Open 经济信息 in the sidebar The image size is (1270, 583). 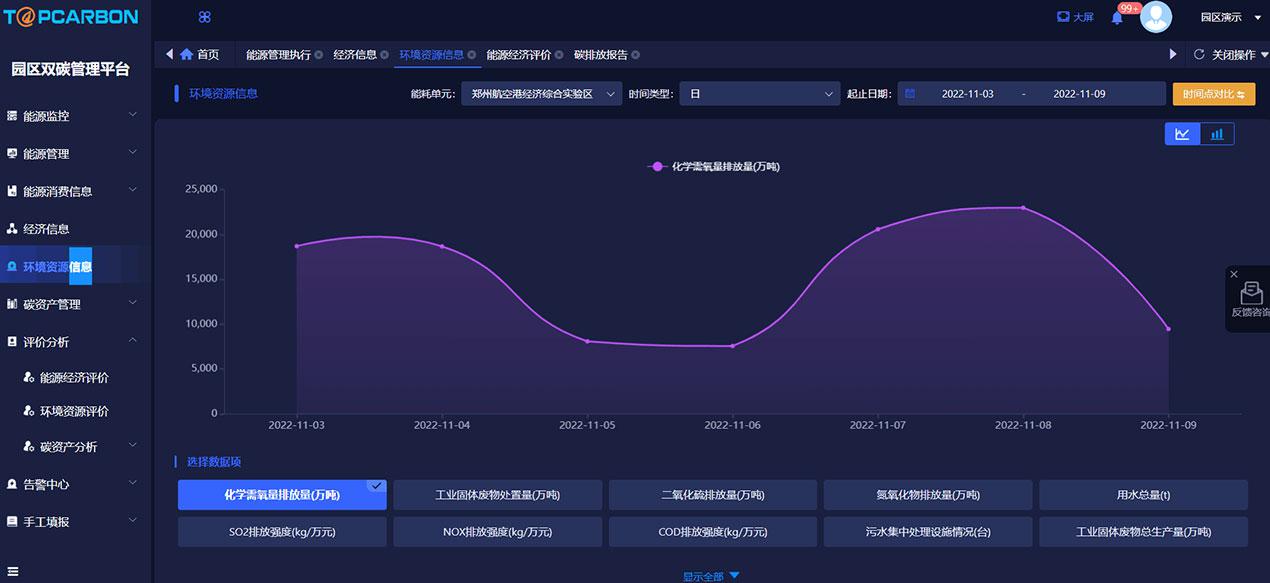coord(46,229)
